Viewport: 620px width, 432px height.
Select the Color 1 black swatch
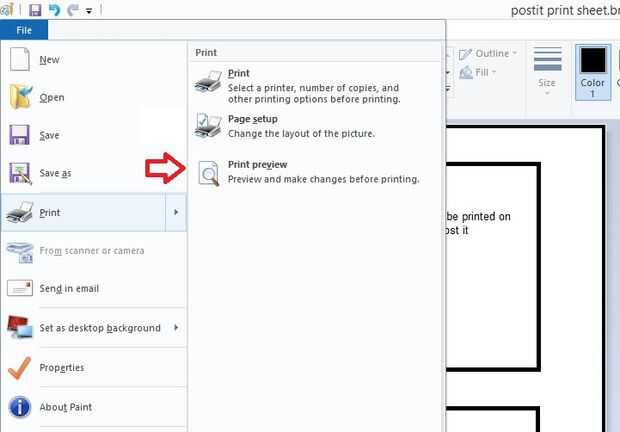tap(593, 72)
